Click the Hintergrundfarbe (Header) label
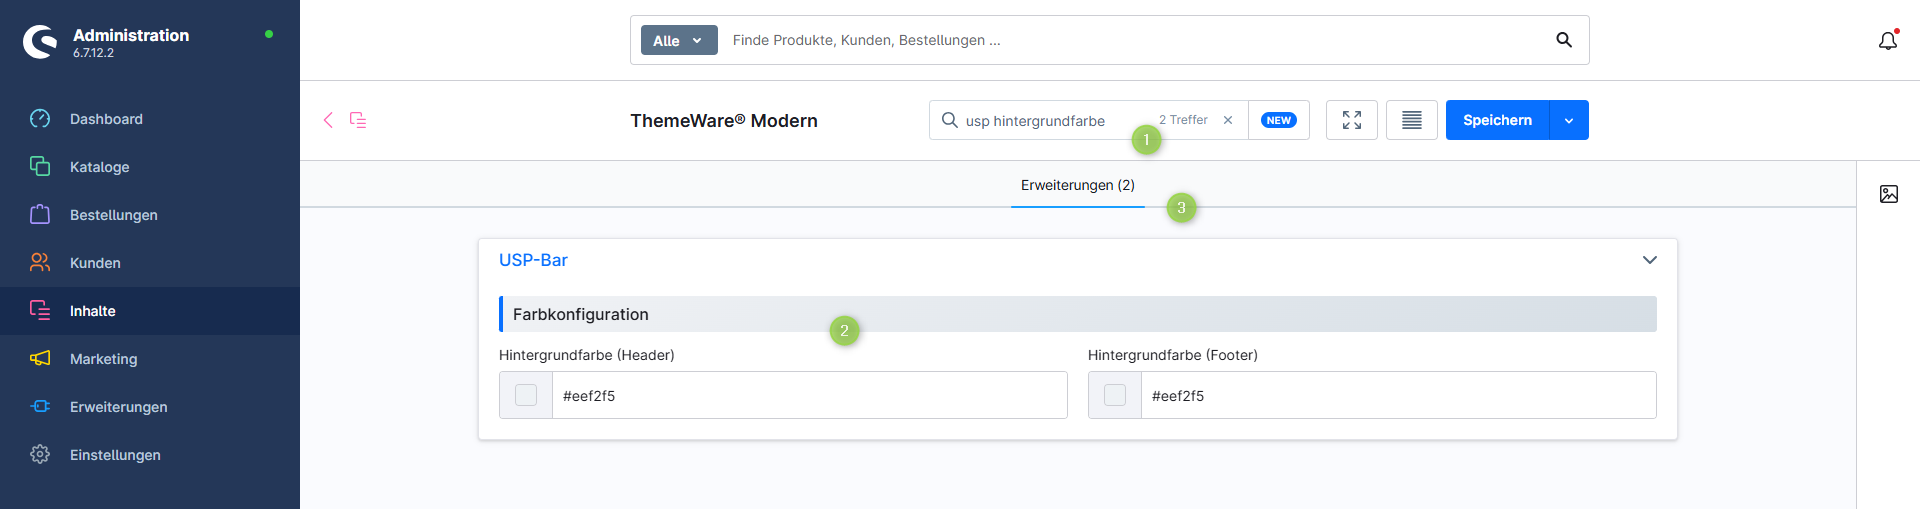The width and height of the screenshot is (1920, 509). click(587, 355)
